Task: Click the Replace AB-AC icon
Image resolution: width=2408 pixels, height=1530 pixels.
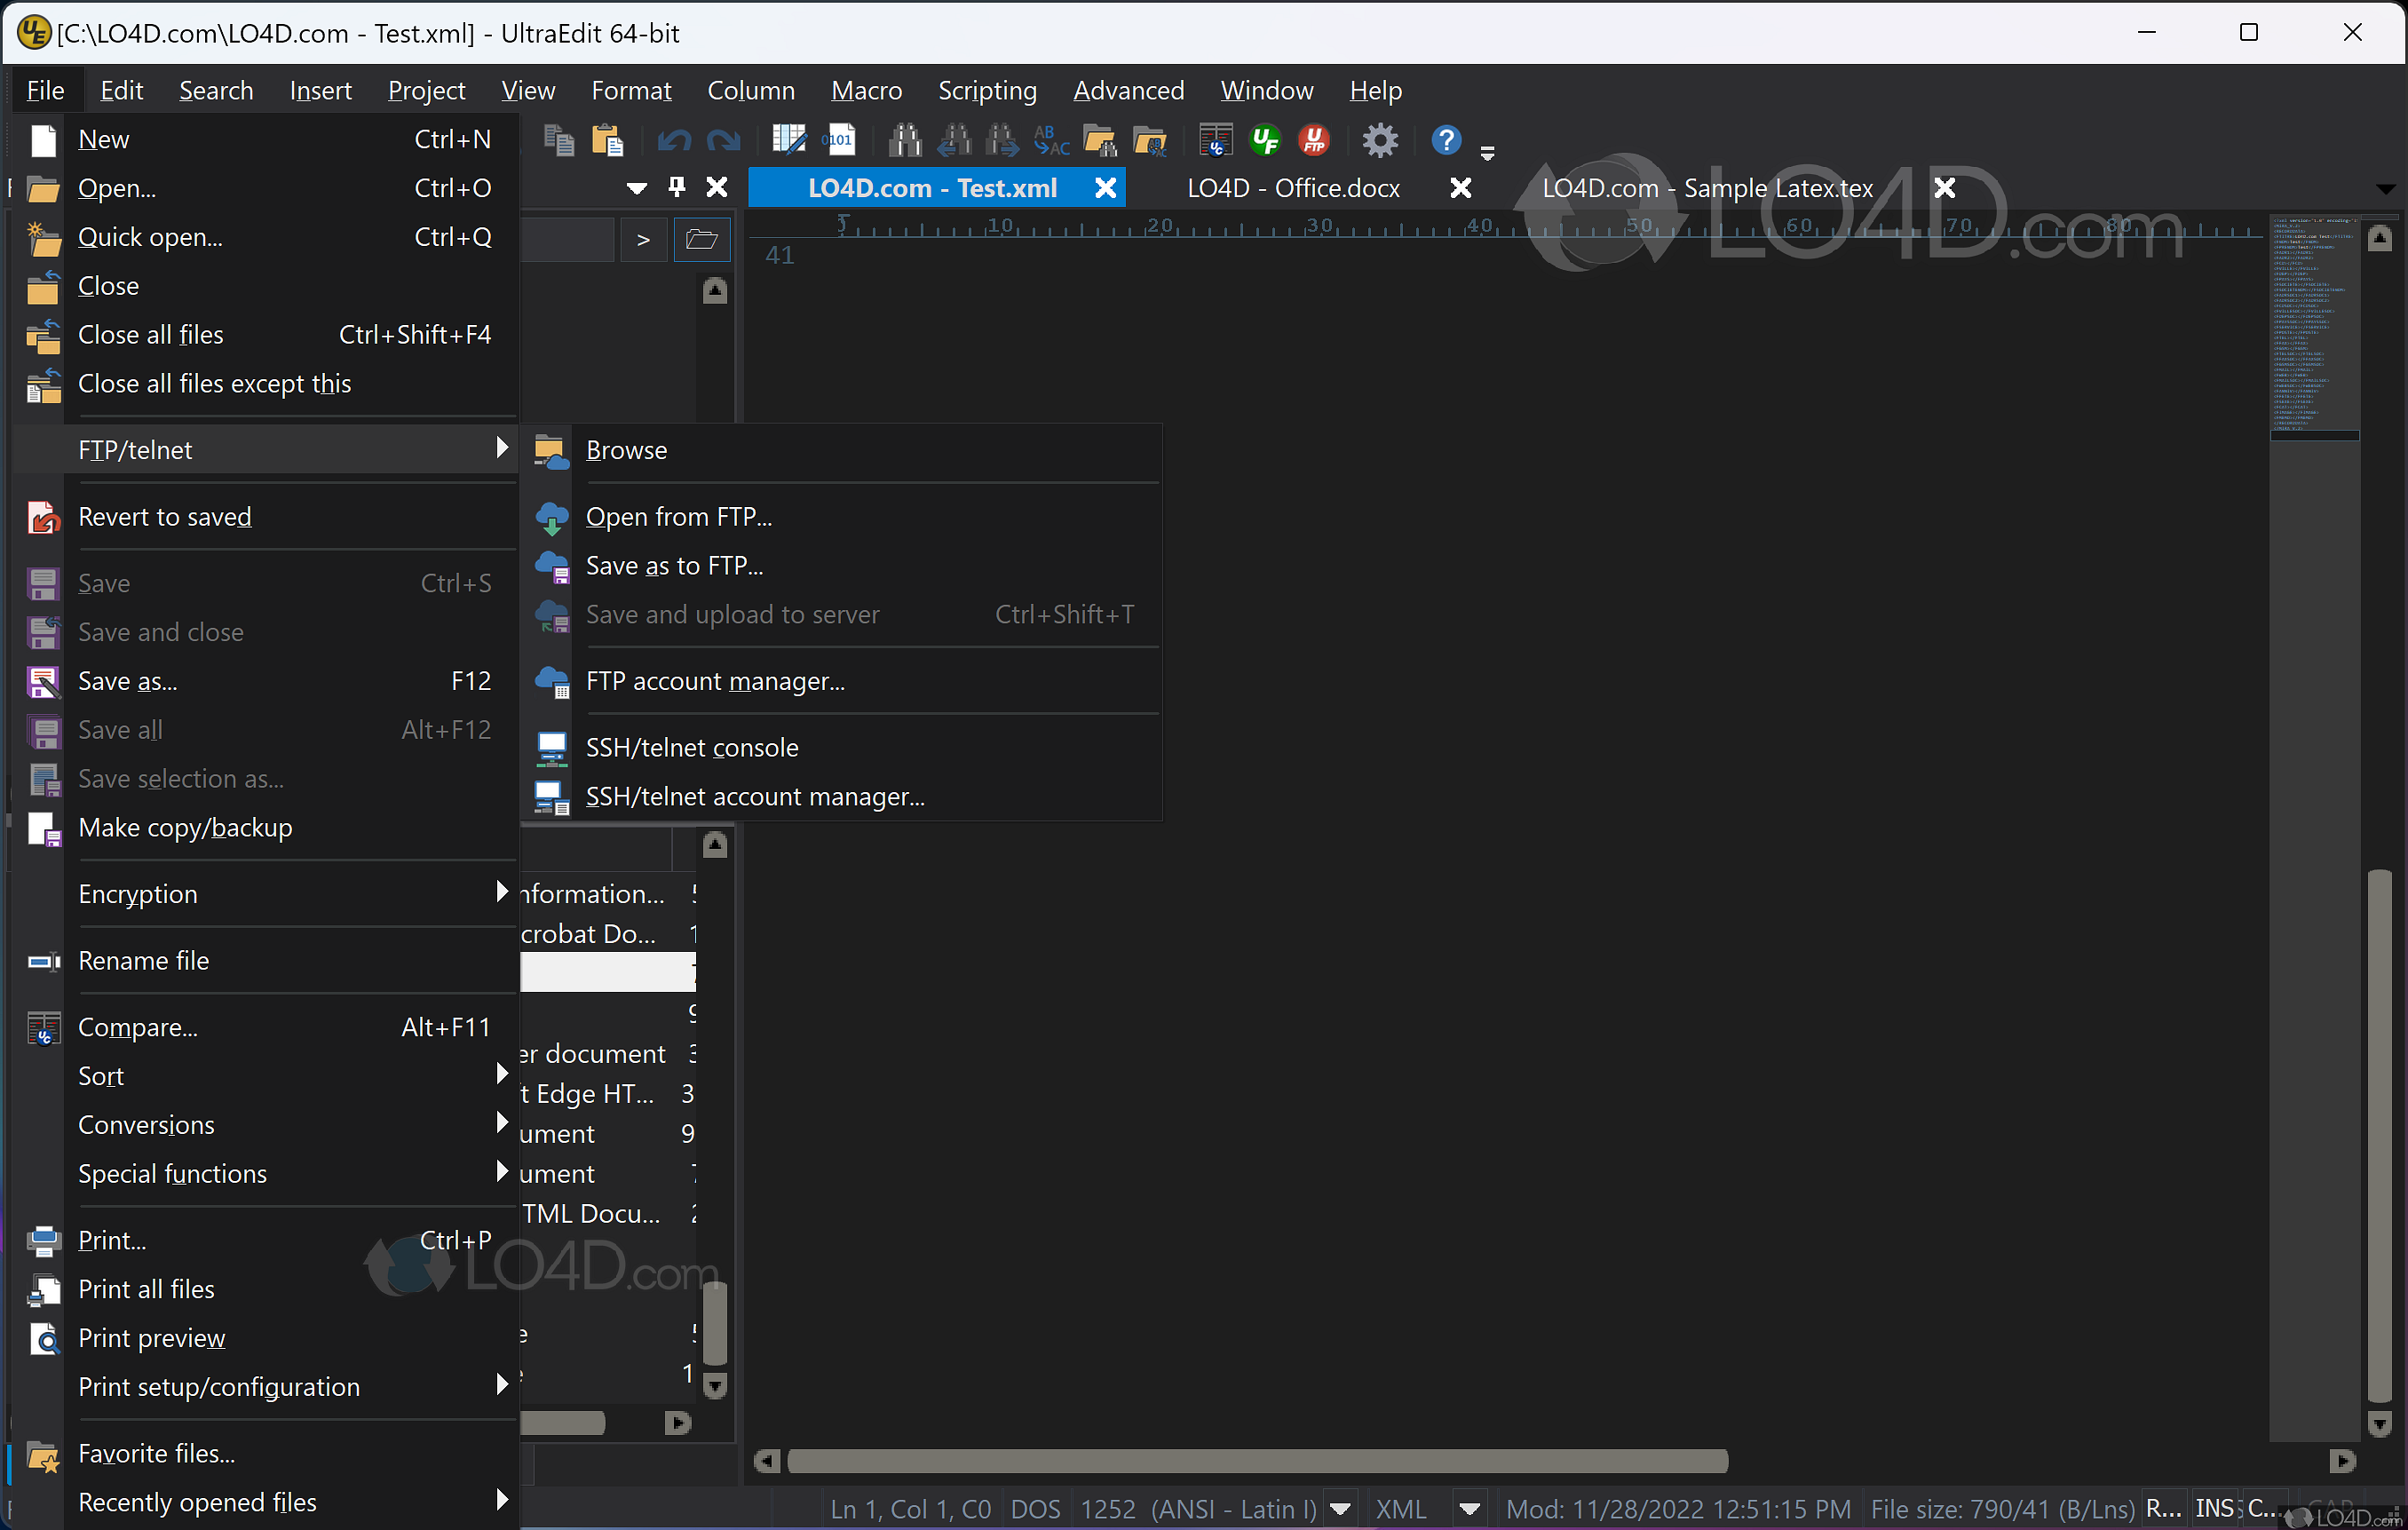Action: coord(1051,140)
